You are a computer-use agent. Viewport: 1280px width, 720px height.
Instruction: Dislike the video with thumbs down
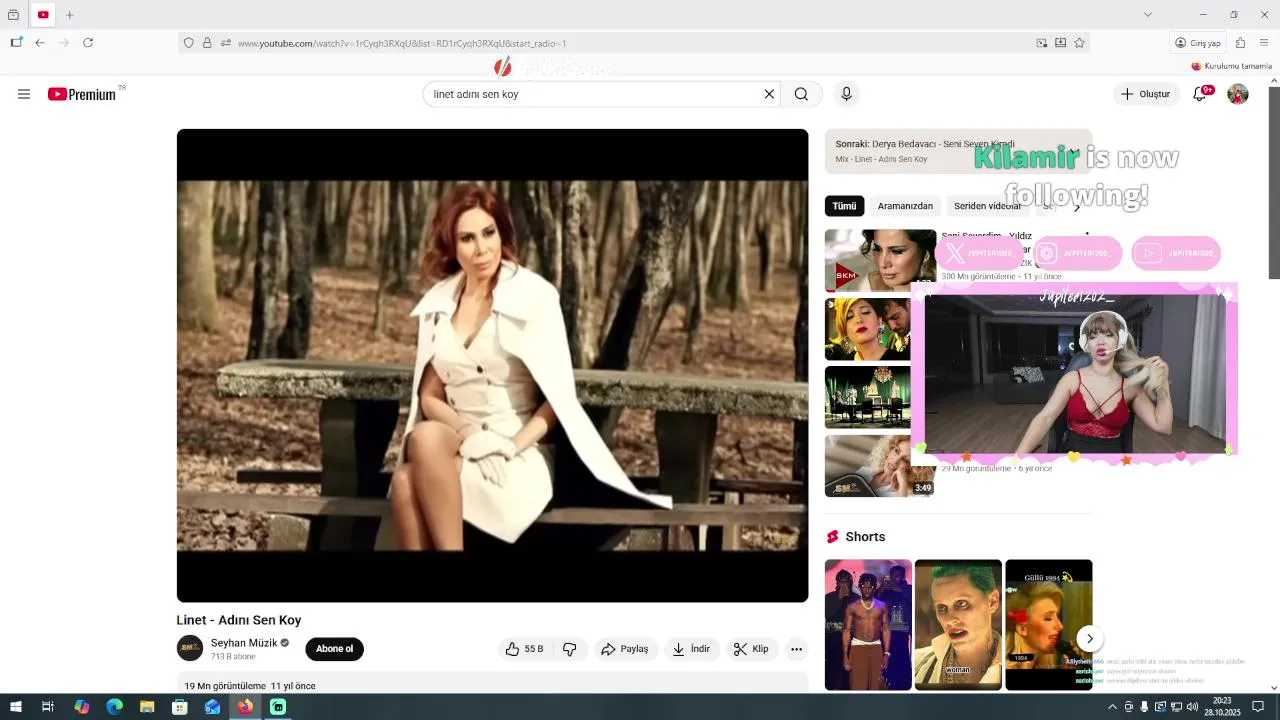click(569, 649)
